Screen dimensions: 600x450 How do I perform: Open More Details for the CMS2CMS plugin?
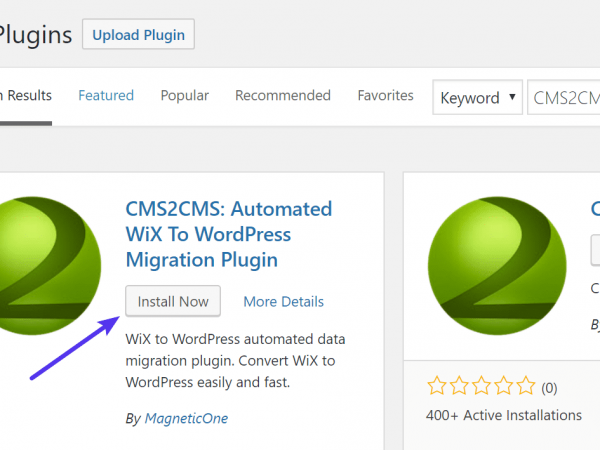tap(283, 302)
